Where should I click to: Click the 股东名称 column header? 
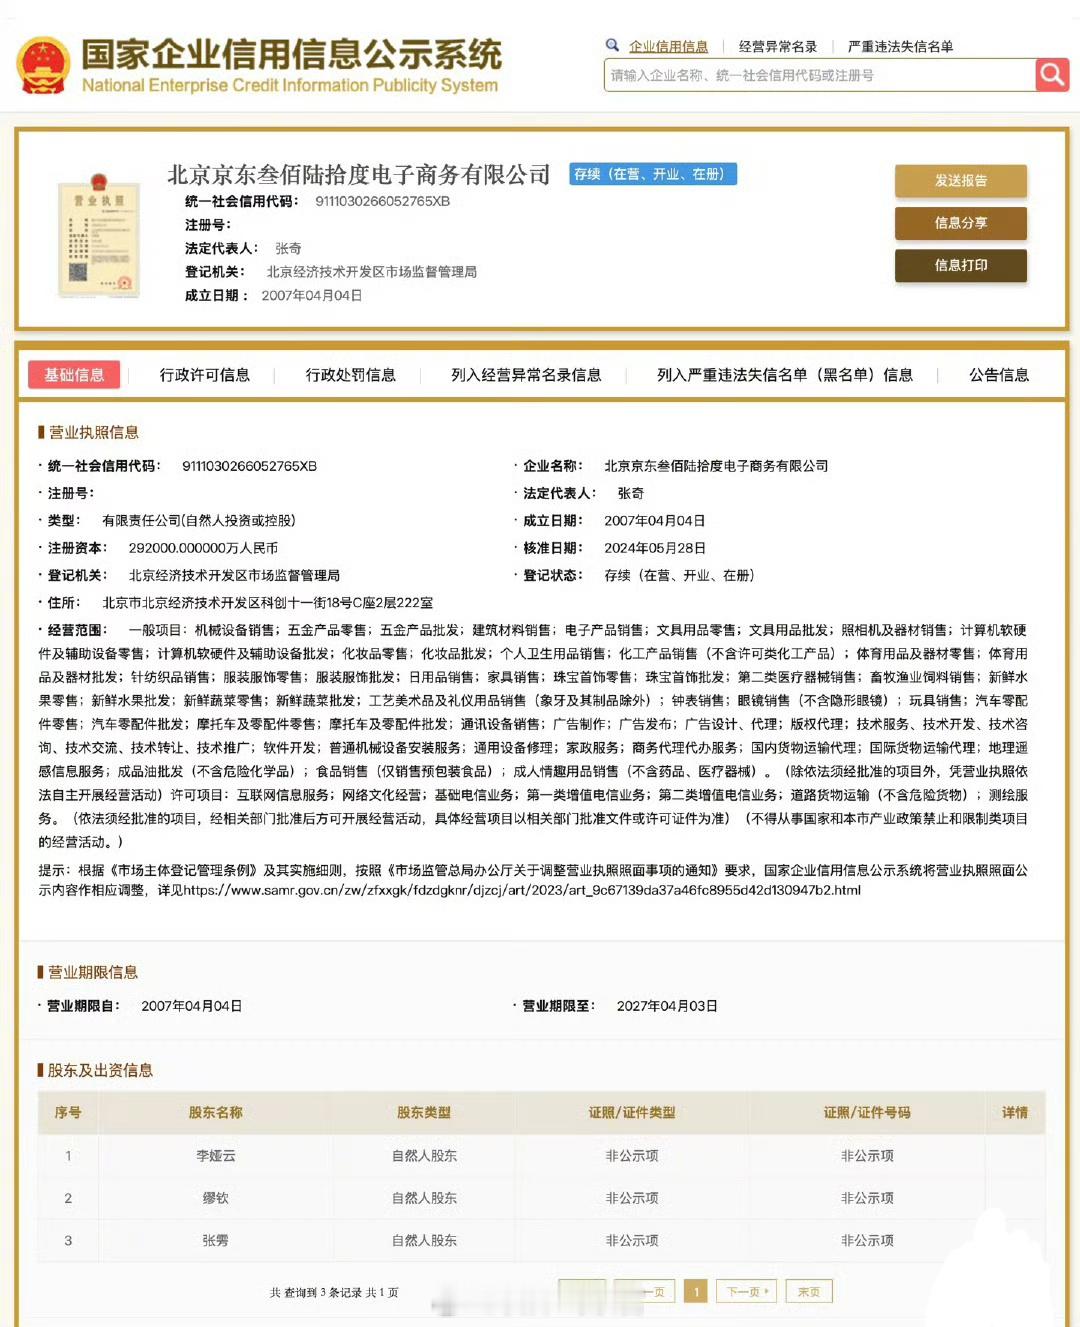pyautogui.click(x=216, y=1112)
